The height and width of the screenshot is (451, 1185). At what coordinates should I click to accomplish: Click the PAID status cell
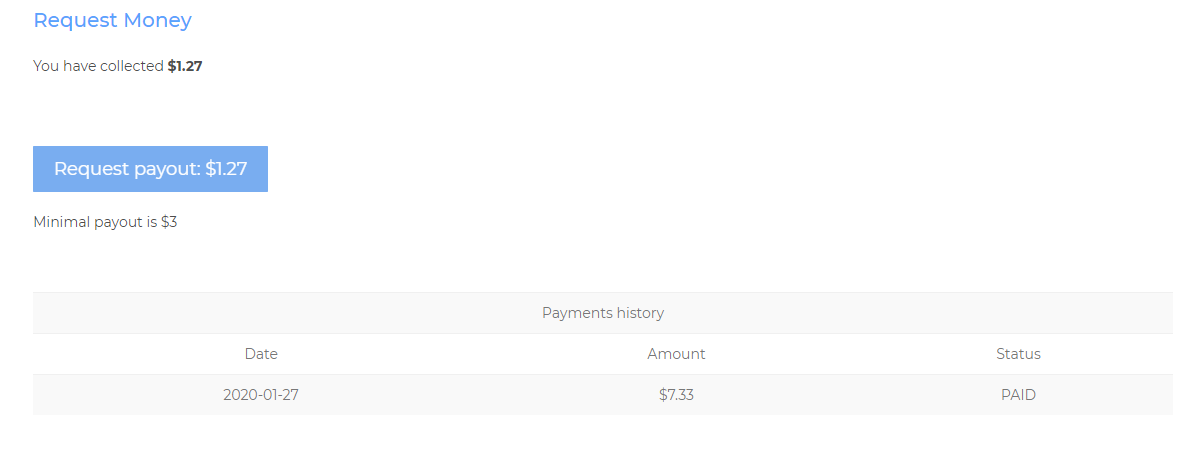tap(1018, 395)
